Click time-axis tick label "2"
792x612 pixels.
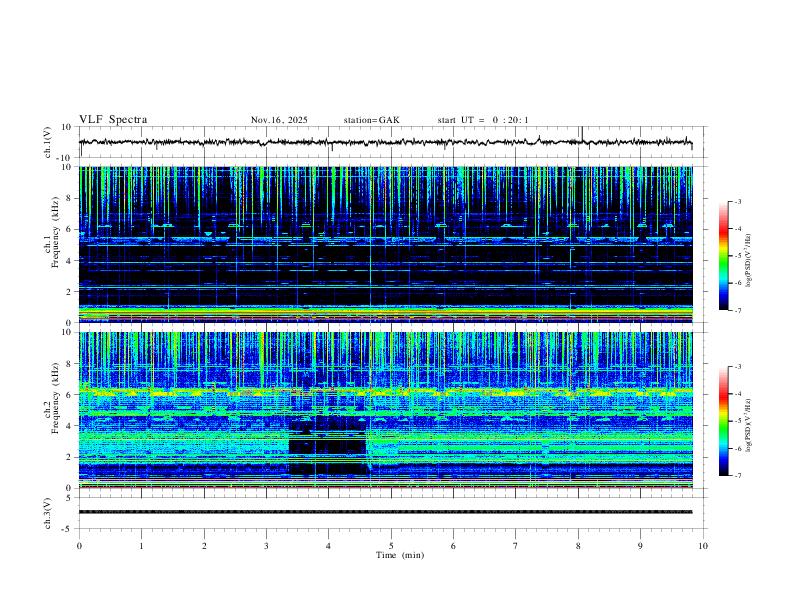(x=204, y=546)
